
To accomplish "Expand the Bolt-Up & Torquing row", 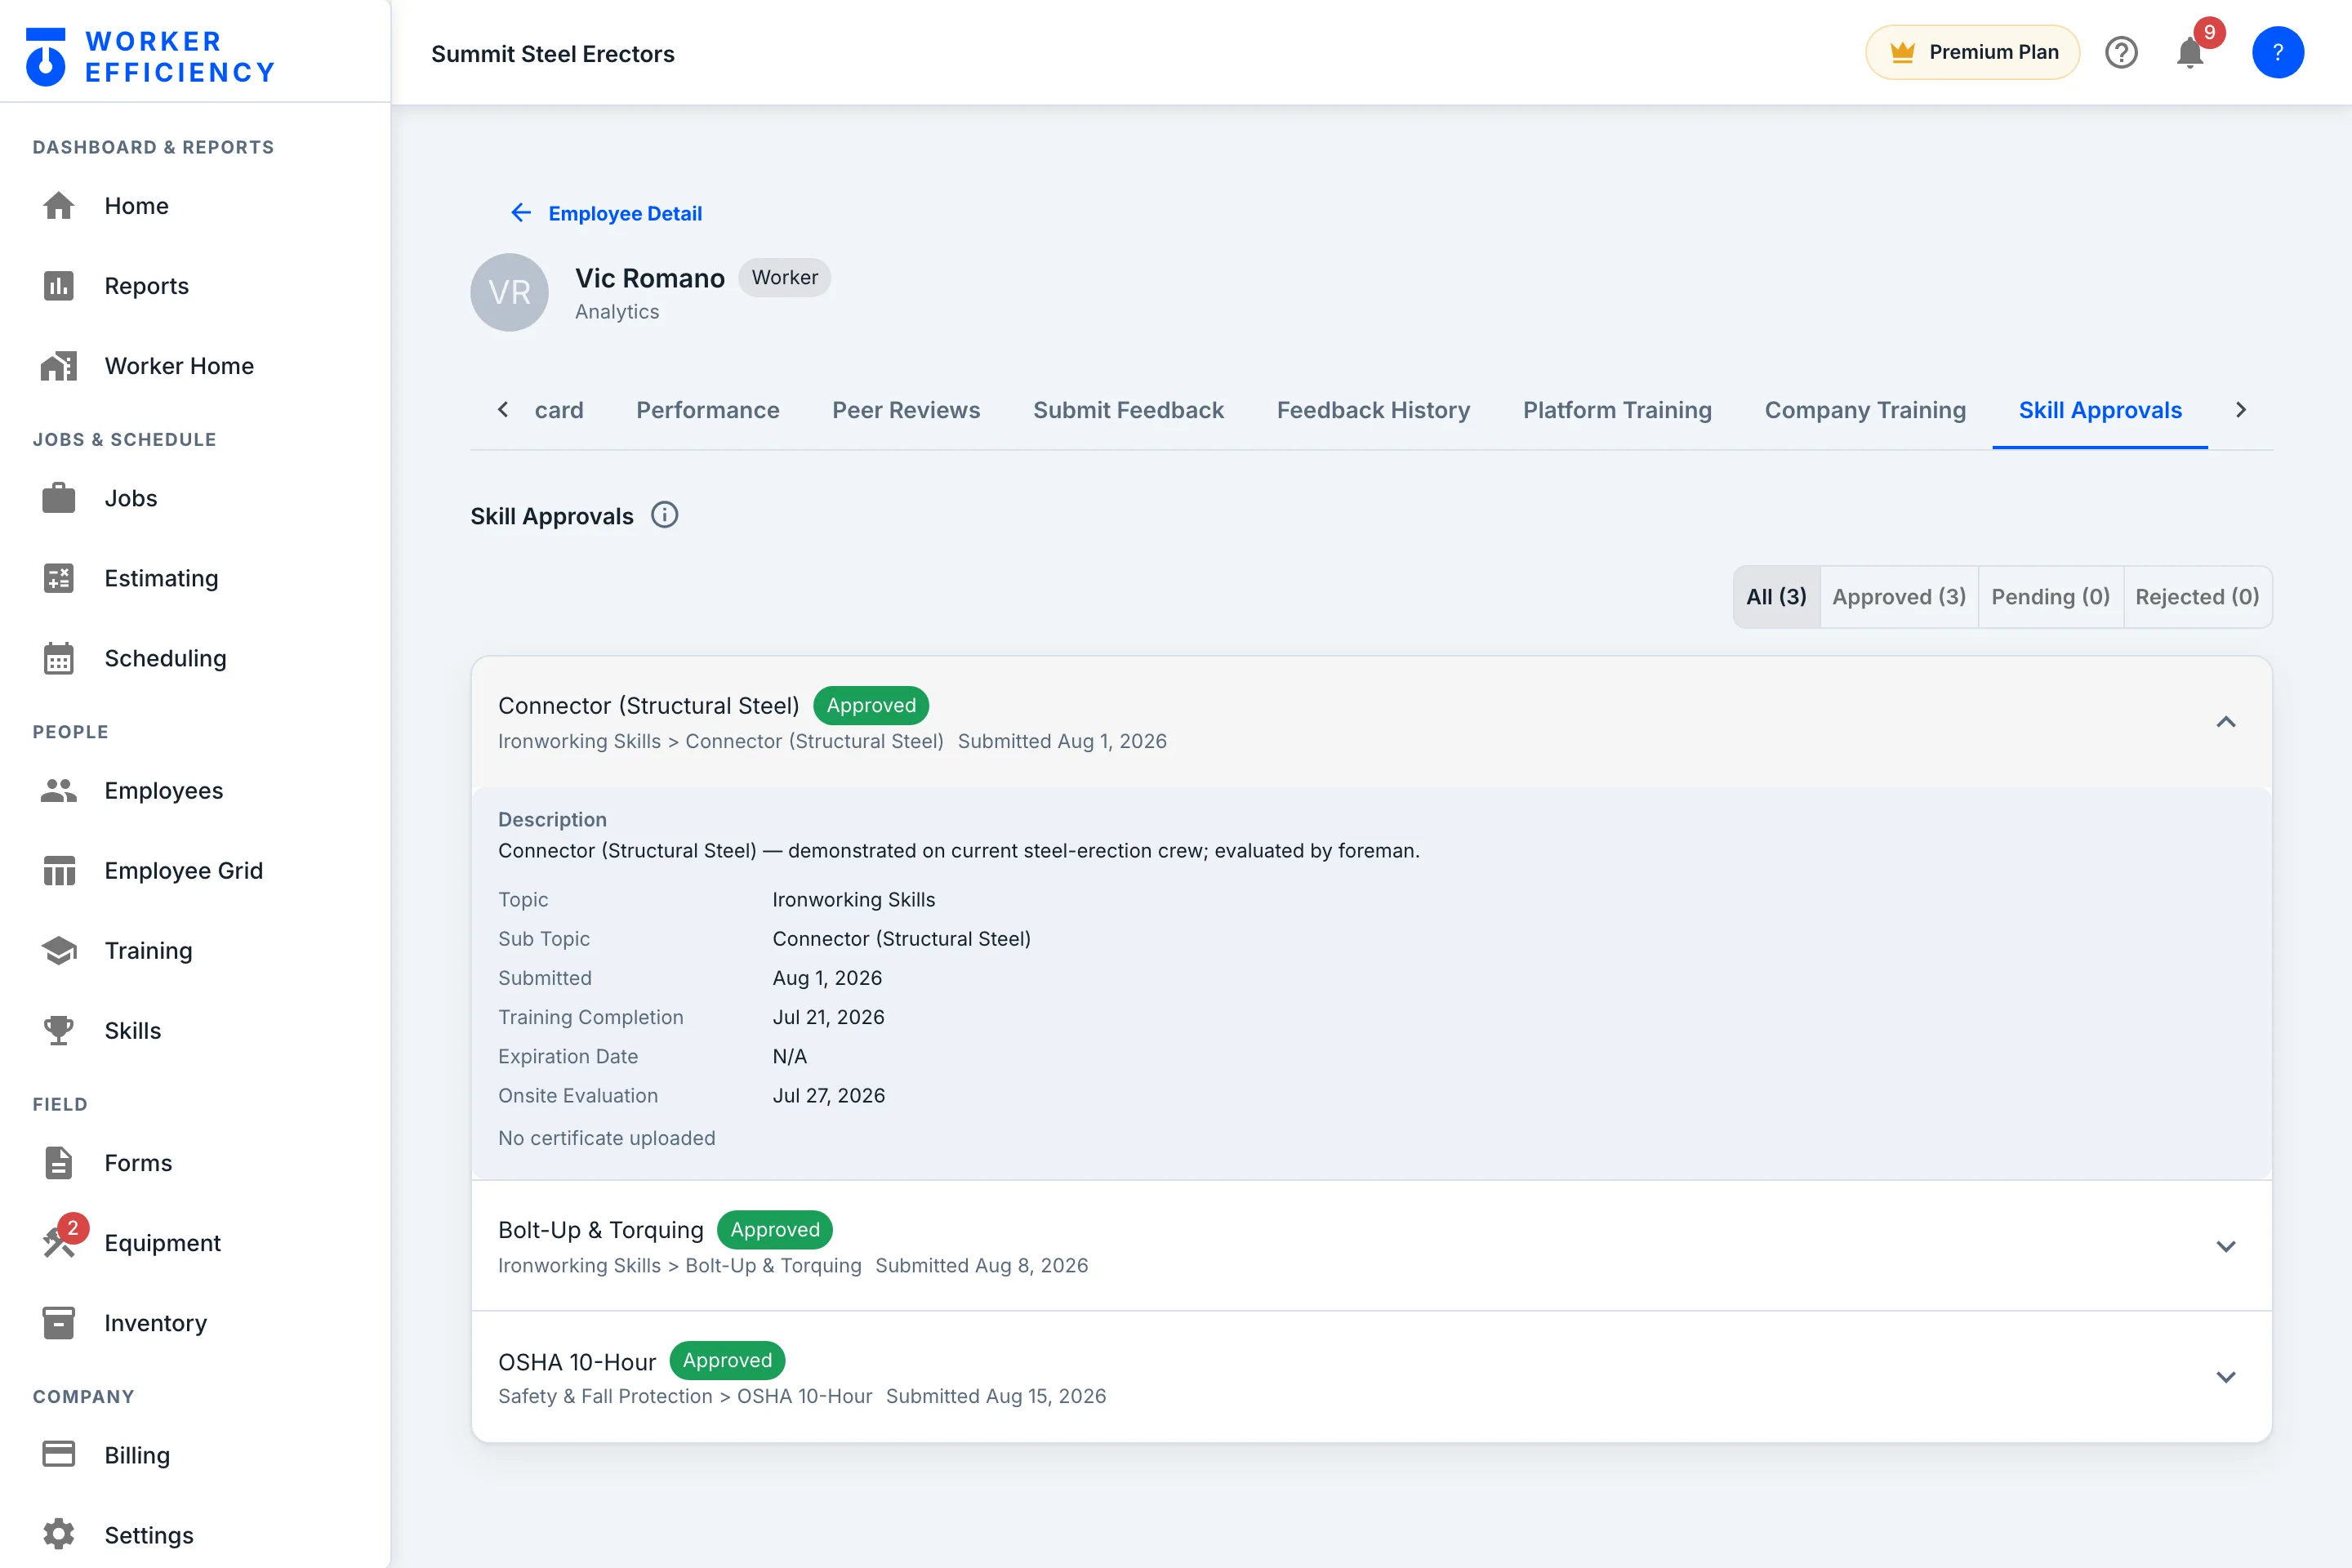I will pyautogui.click(x=2225, y=1246).
